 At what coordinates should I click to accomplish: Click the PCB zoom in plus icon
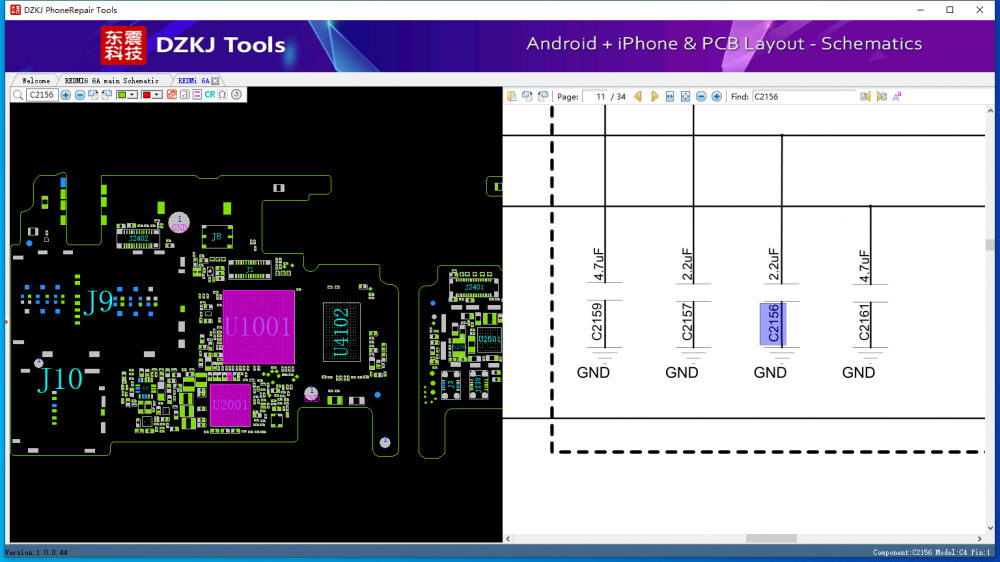click(66, 95)
